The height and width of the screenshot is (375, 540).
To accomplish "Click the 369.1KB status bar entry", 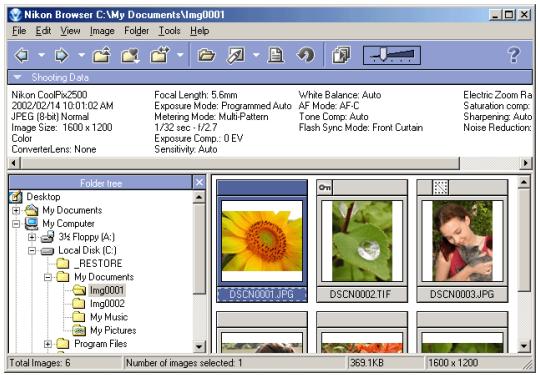I will click(366, 363).
